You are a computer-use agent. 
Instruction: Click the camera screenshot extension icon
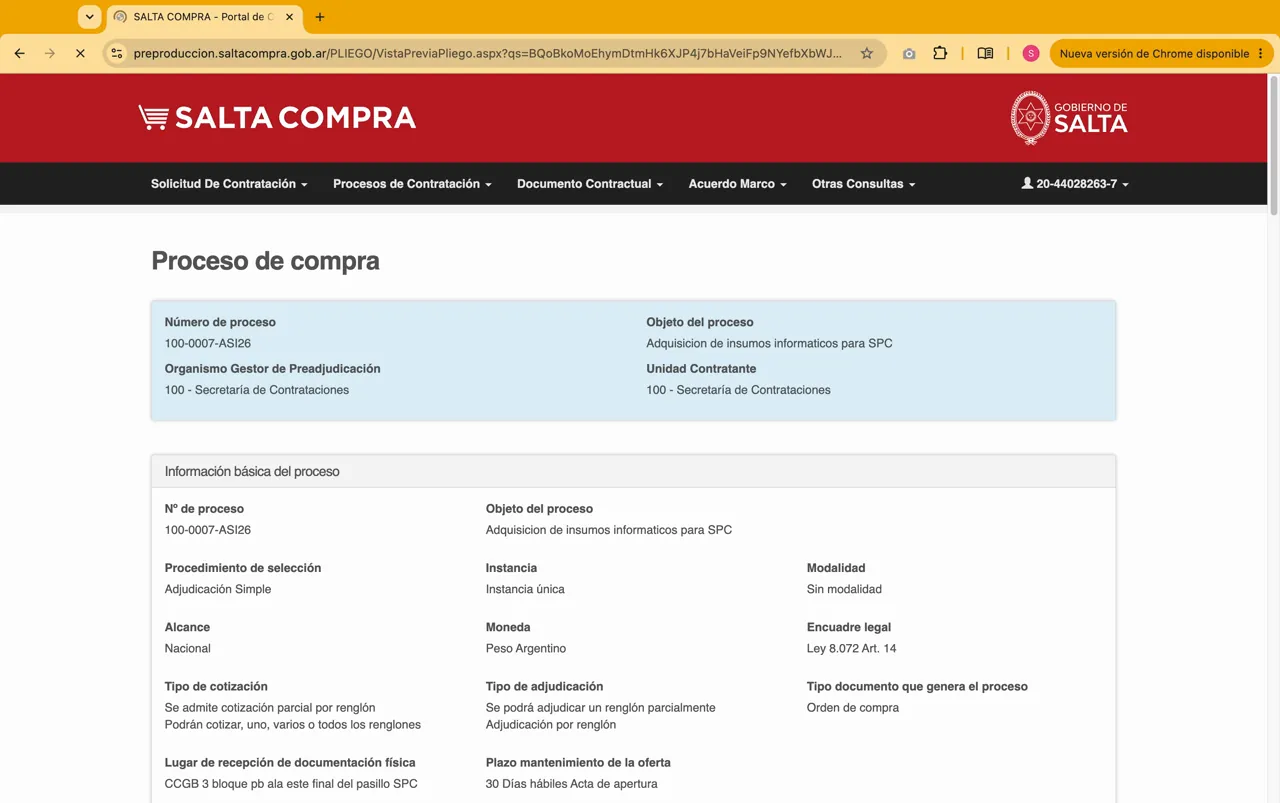(909, 53)
